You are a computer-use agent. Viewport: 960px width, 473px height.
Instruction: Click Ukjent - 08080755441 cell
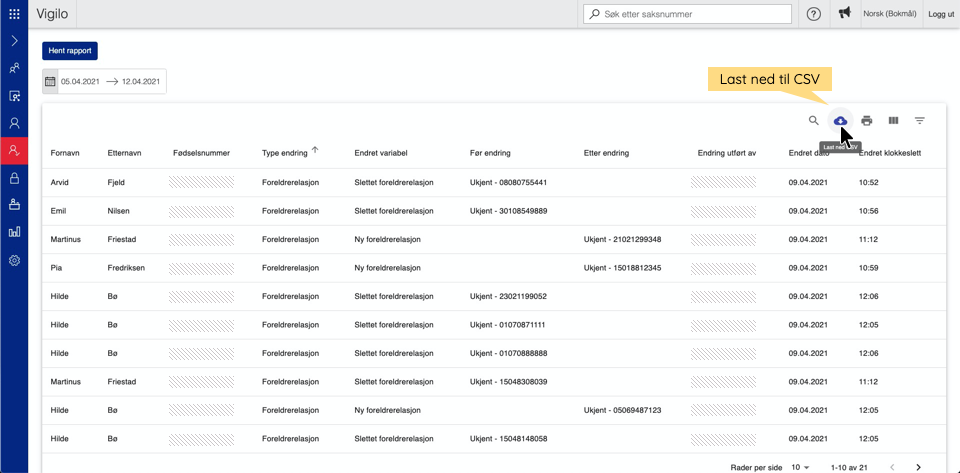tap(508, 182)
